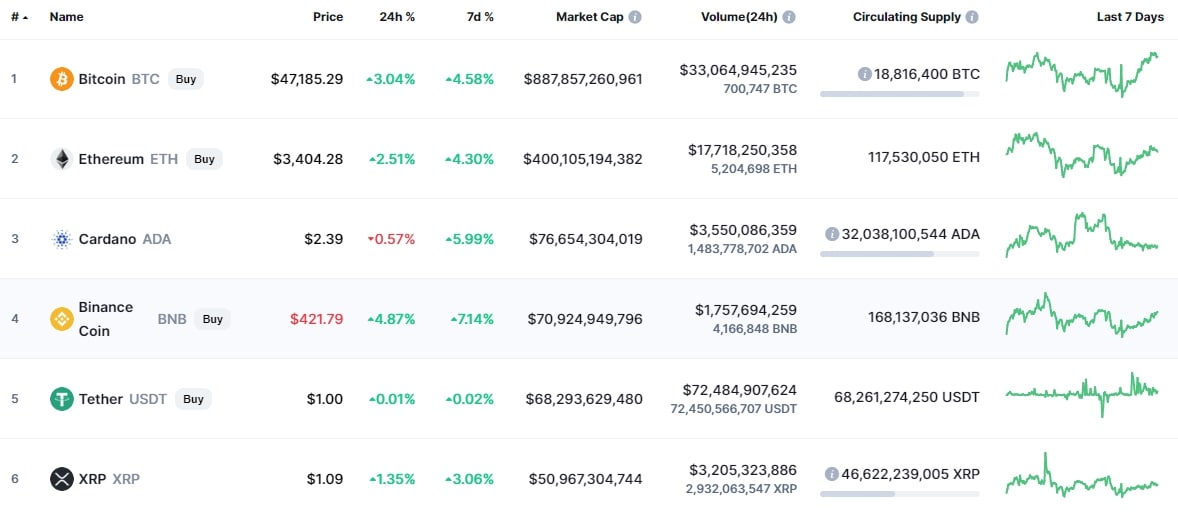Open Cardano 7-day sparkline chart
Image resolution: width=1178 pixels, height=518 pixels.
[x=1082, y=235]
